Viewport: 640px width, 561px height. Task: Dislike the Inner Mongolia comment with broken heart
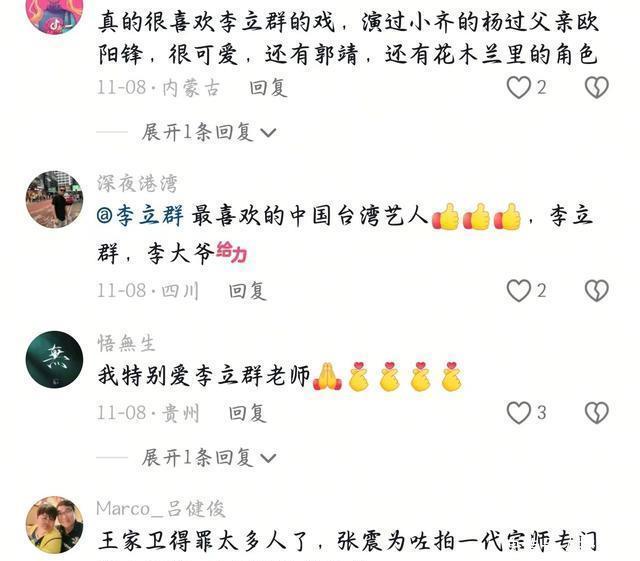point(596,87)
